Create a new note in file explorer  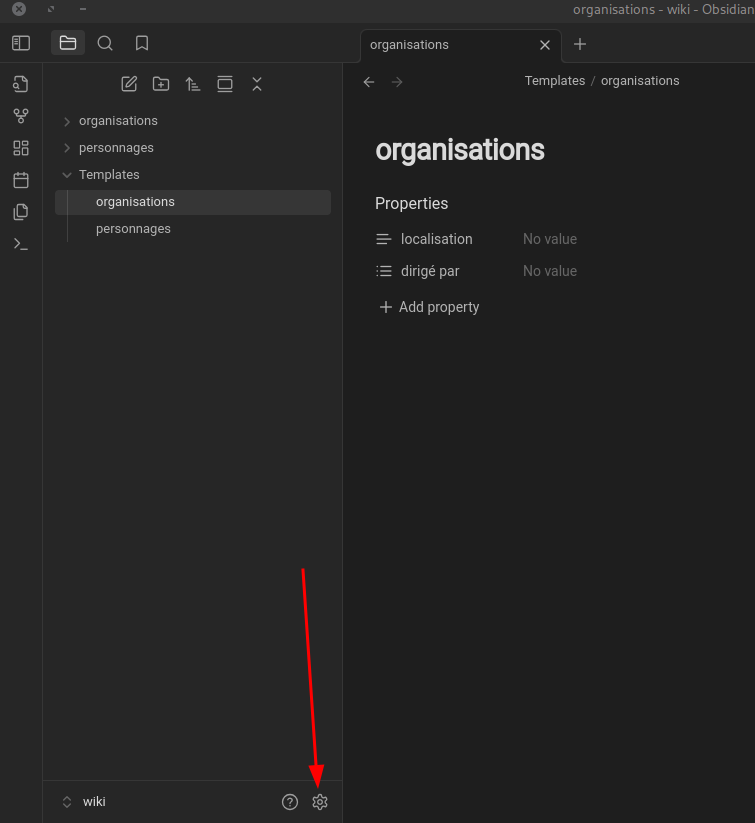129,84
